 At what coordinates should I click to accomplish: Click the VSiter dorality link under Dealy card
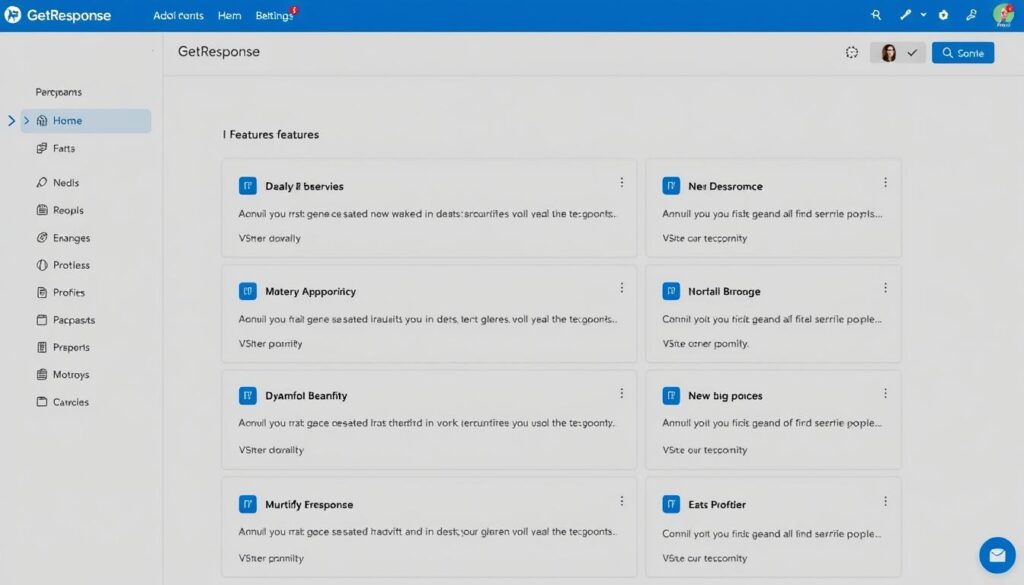pyautogui.click(x=269, y=238)
